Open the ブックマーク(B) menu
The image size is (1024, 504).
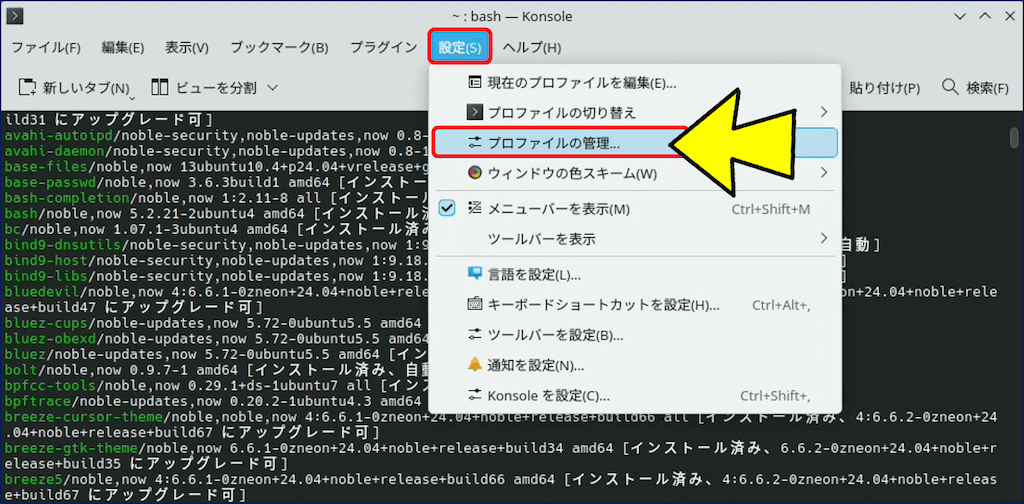coord(279,47)
